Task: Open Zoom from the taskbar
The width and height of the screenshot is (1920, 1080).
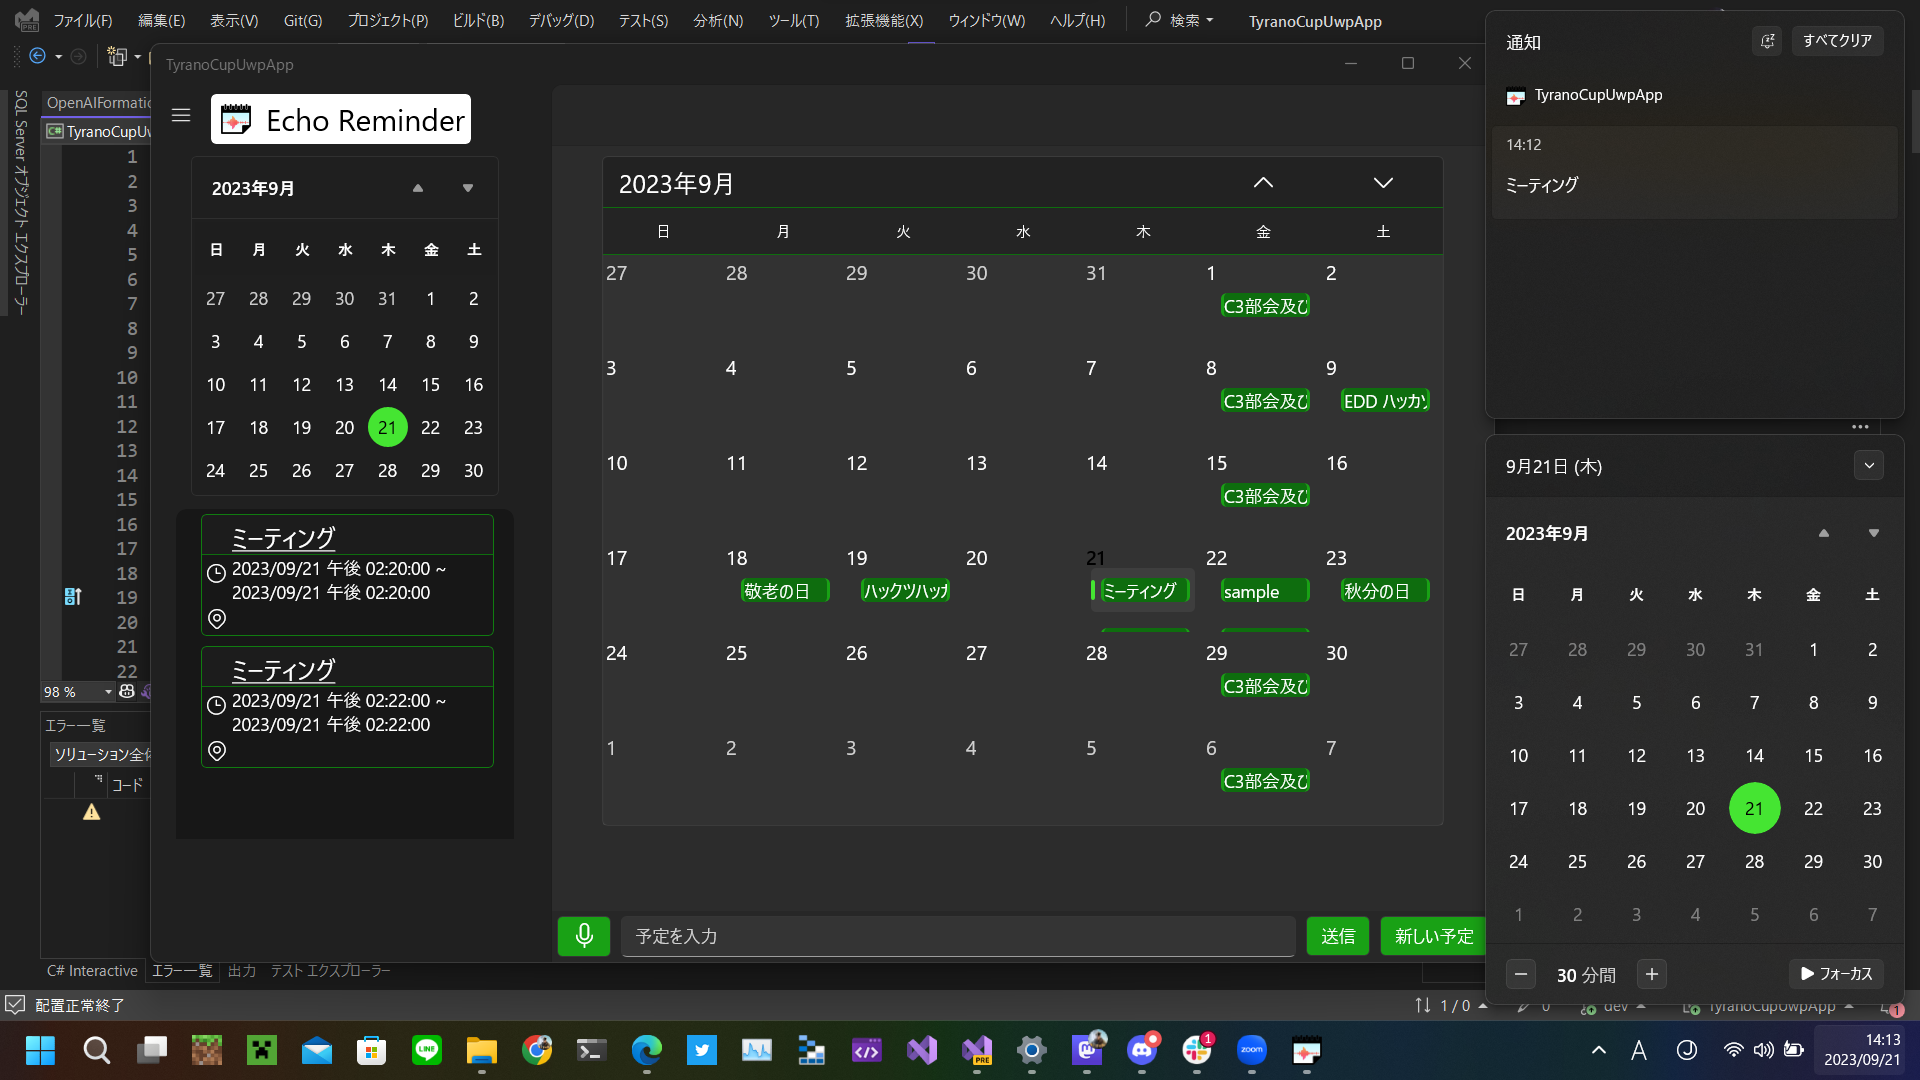Action: coord(1252,1050)
